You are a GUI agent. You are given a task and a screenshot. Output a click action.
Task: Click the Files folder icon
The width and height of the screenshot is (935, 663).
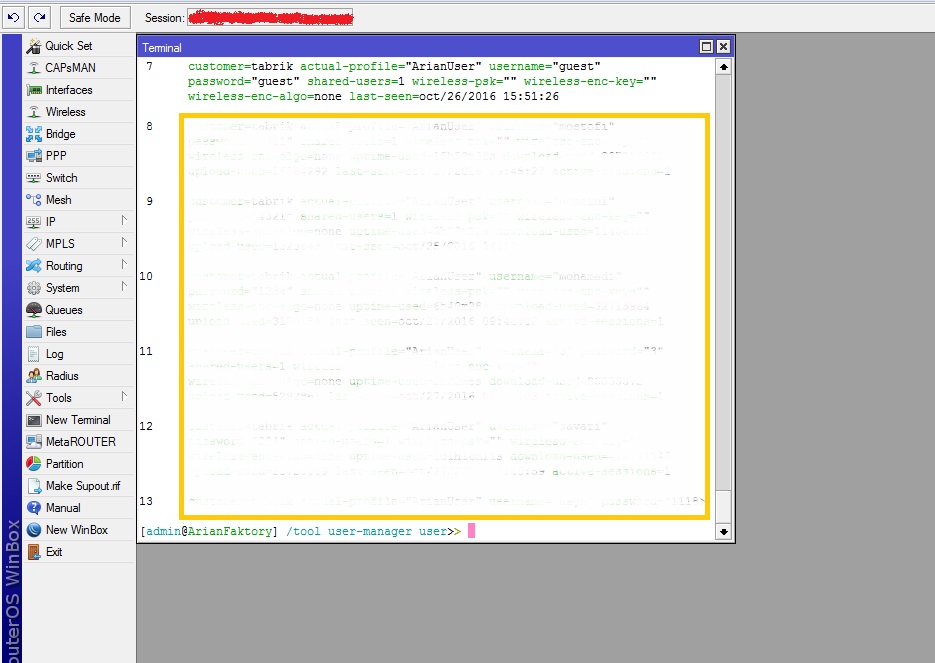point(34,332)
